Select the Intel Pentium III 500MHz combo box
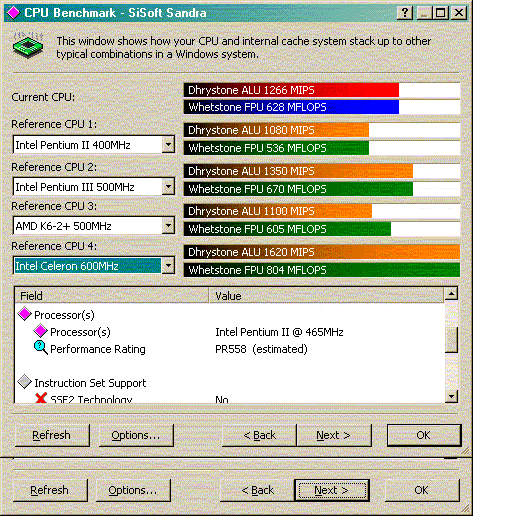512x516 pixels. (94, 187)
